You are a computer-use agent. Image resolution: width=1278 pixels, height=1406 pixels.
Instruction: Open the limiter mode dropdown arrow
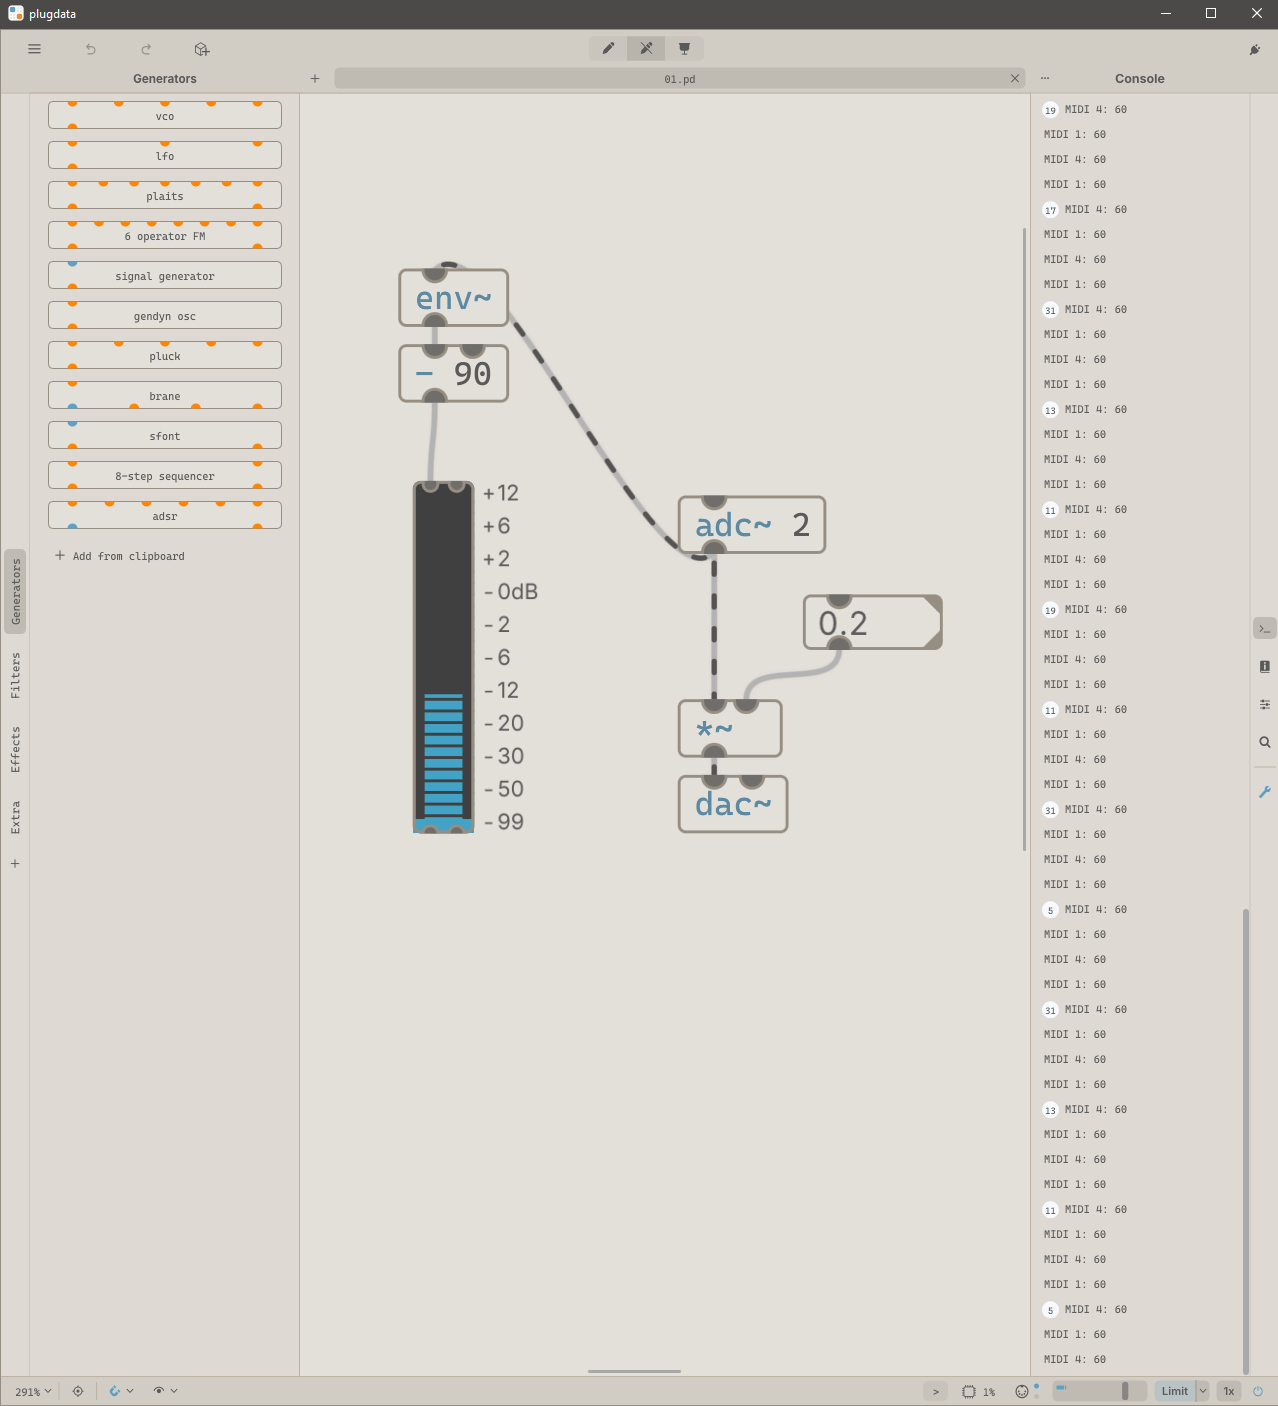[1203, 1391]
